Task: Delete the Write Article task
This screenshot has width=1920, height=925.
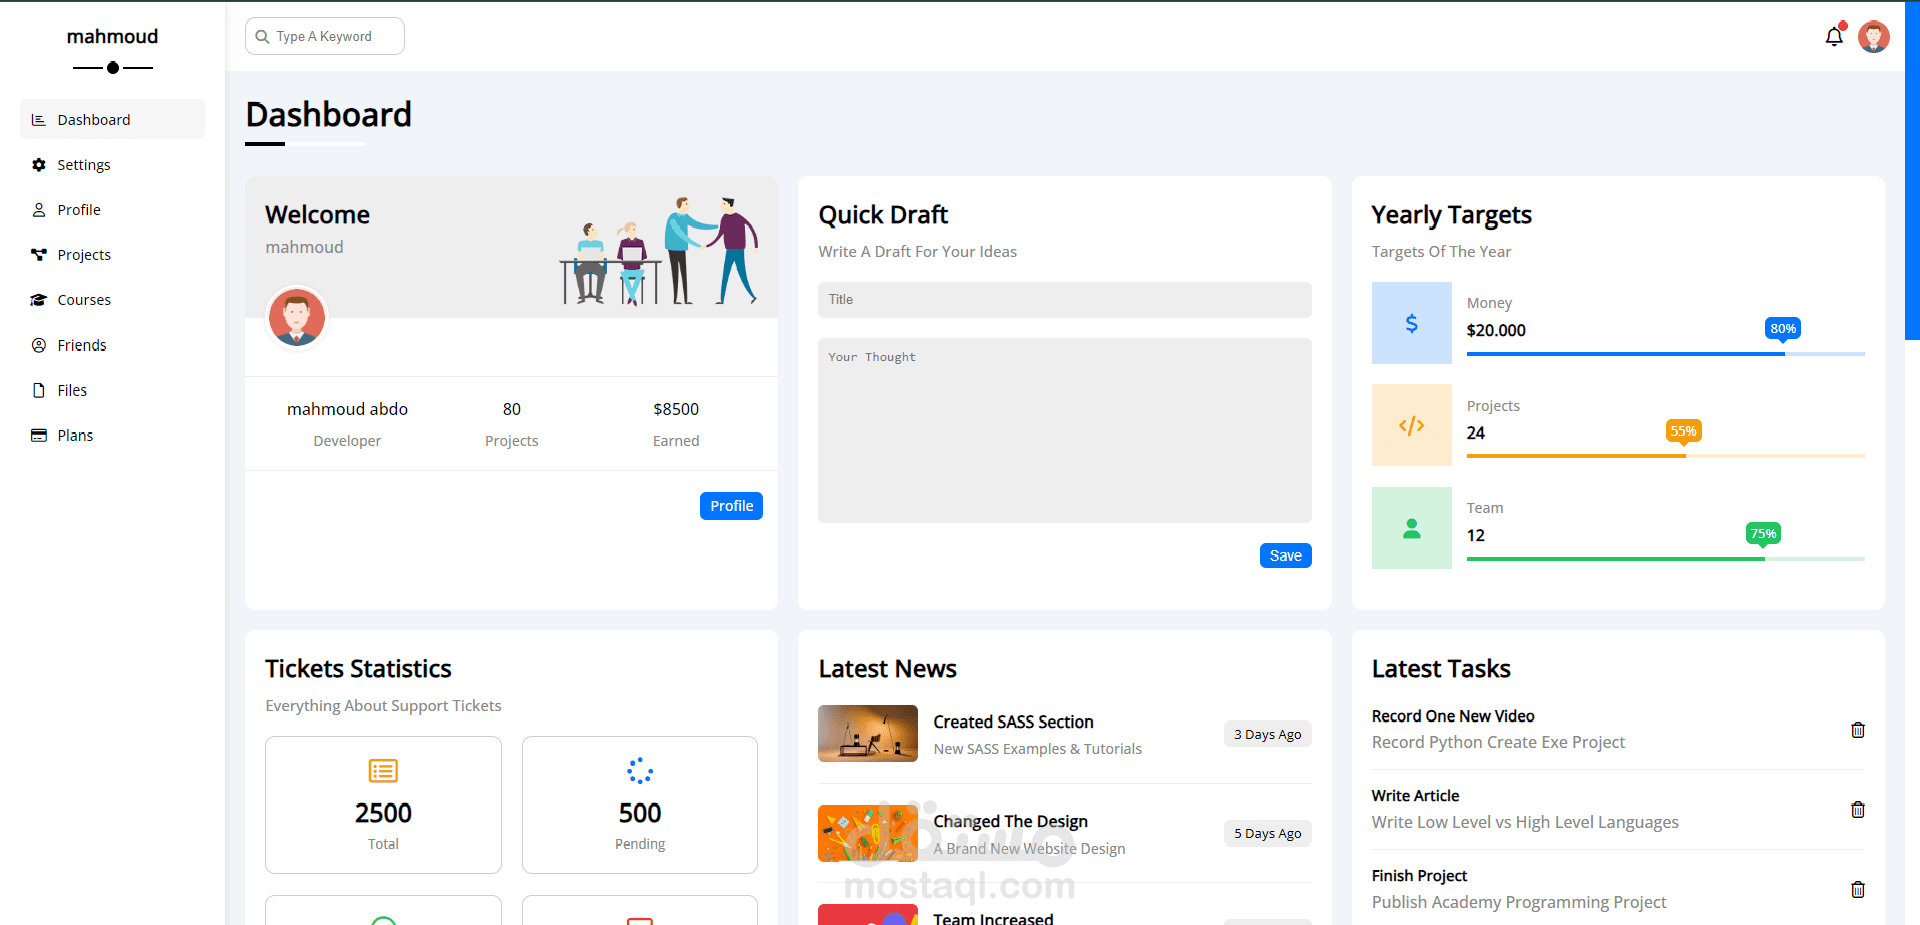Action: tap(1858, 810)
